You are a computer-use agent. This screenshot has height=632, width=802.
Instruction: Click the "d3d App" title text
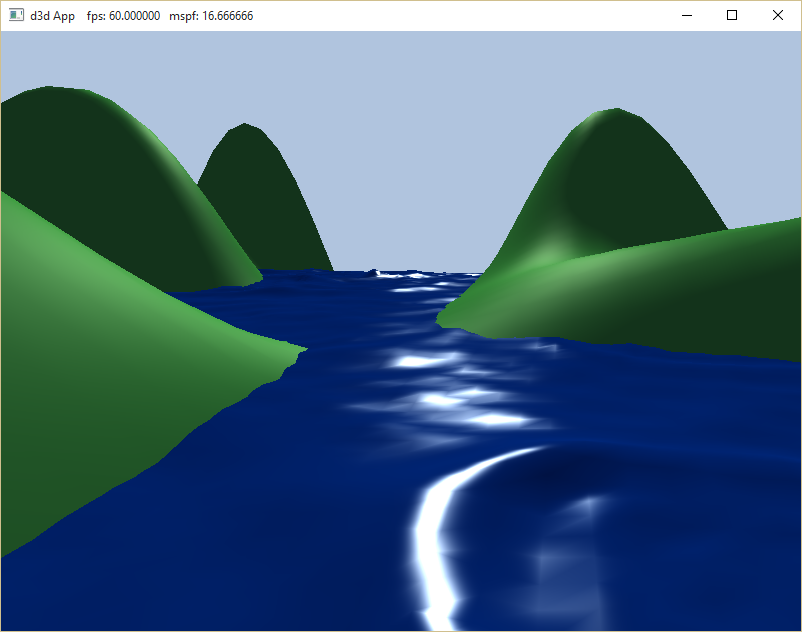52,16
